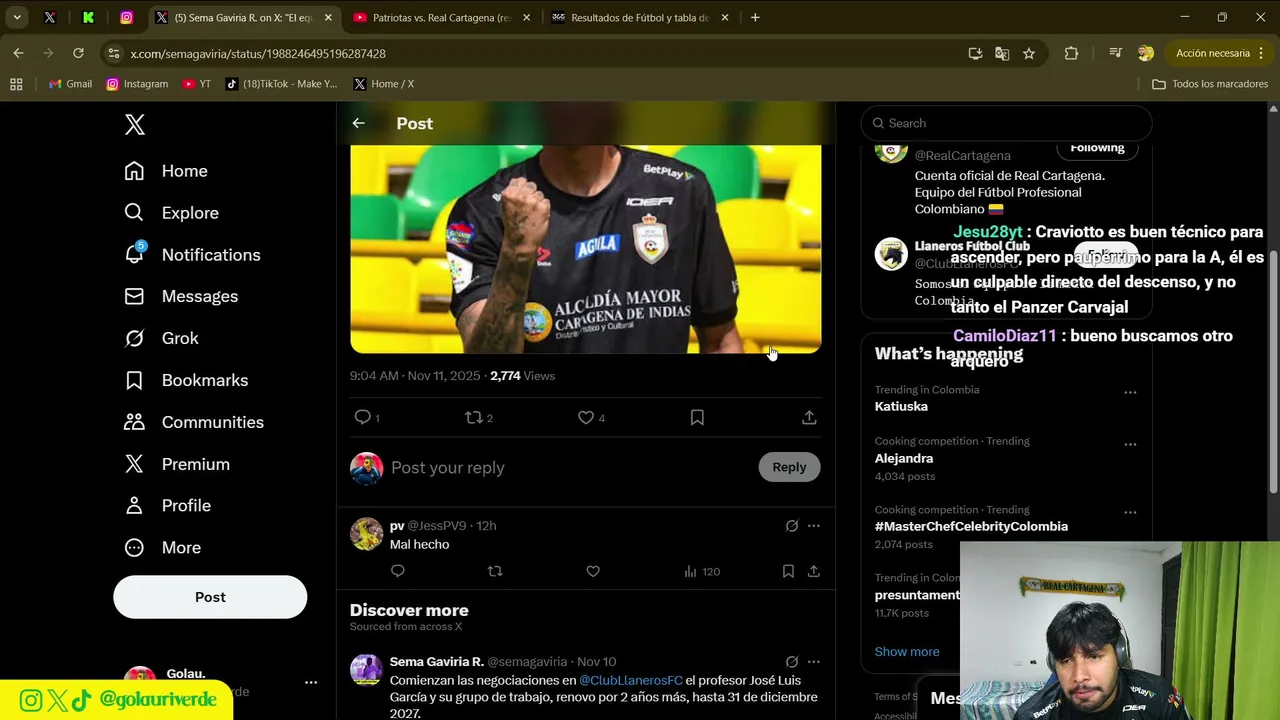Open browser extensions puzzle icon
Viewport: 1280px width, 720px height.
tap(1071, 54)
